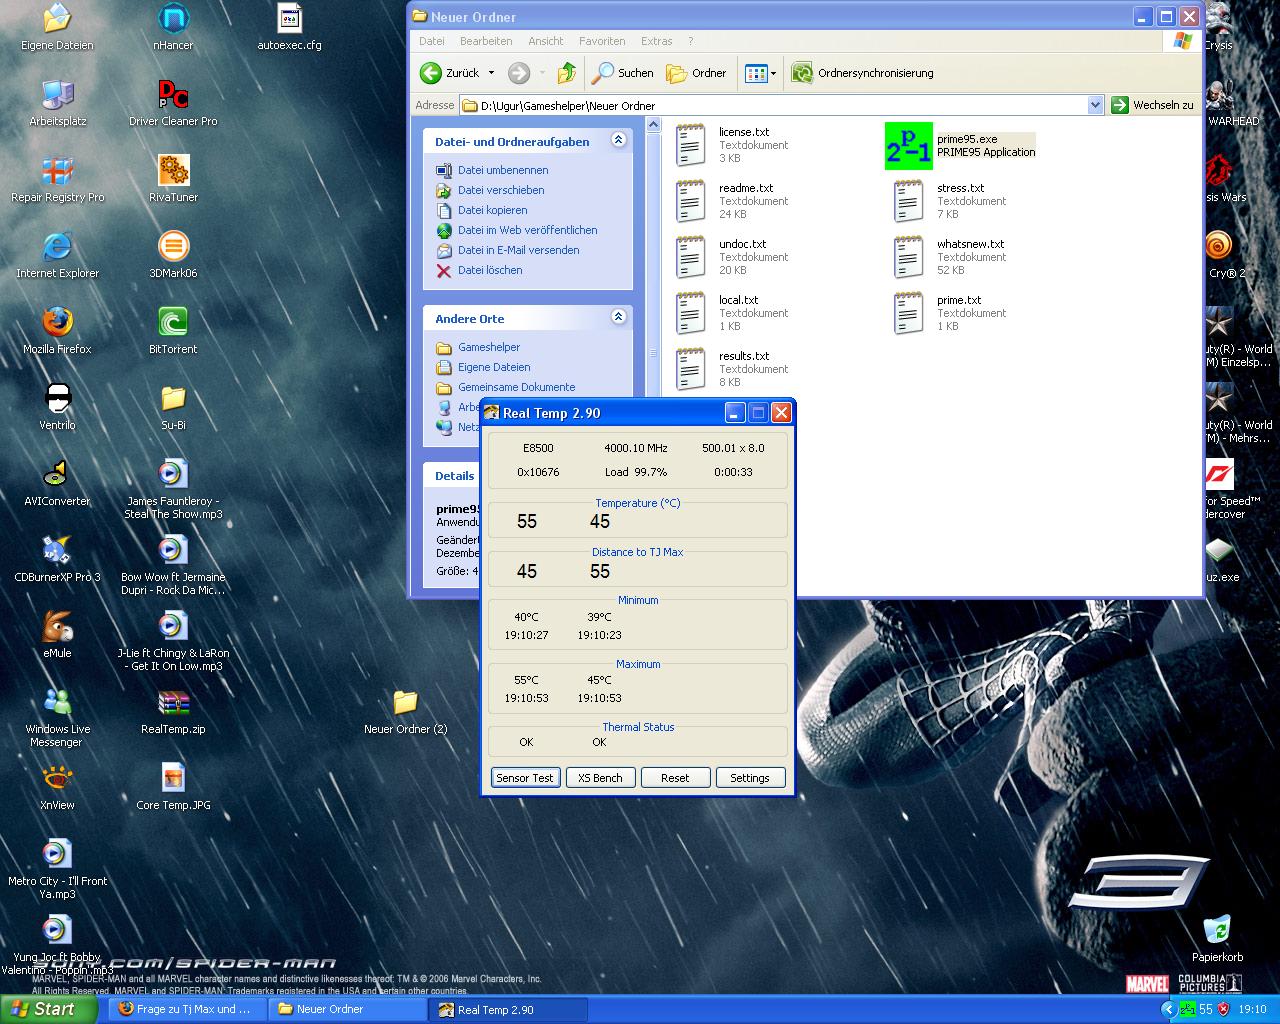Open BitTorrent desktop icon
The width and height of the screenshot is (1280, 1024).
tap(173, 331)
